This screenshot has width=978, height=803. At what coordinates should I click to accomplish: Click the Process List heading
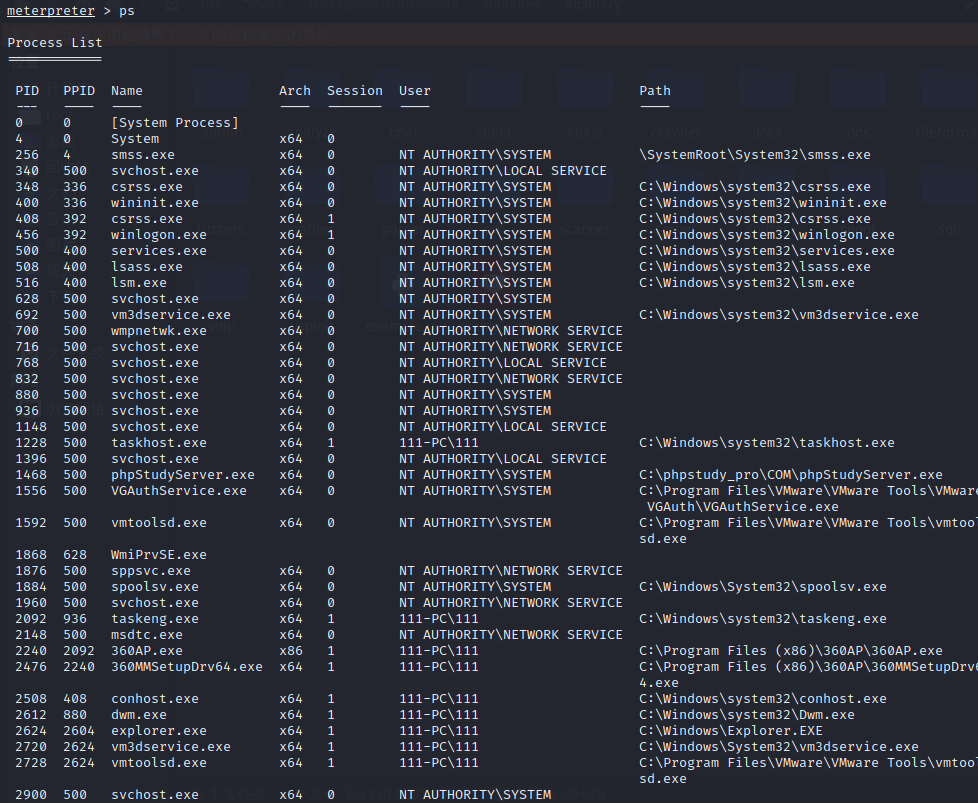[x=55, y=42]
